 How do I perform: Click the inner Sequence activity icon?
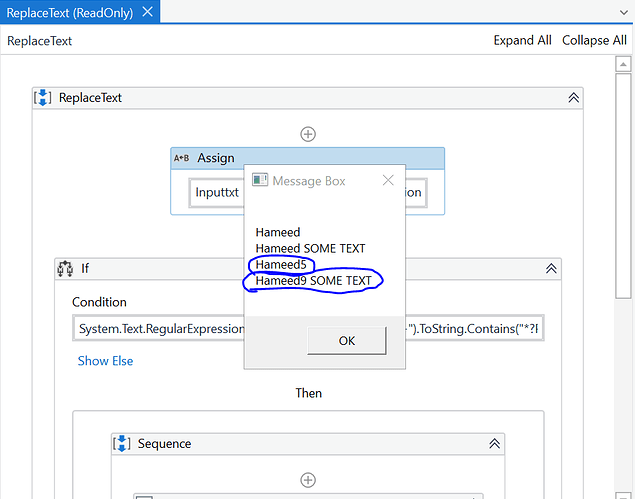[x=122, y=443]
